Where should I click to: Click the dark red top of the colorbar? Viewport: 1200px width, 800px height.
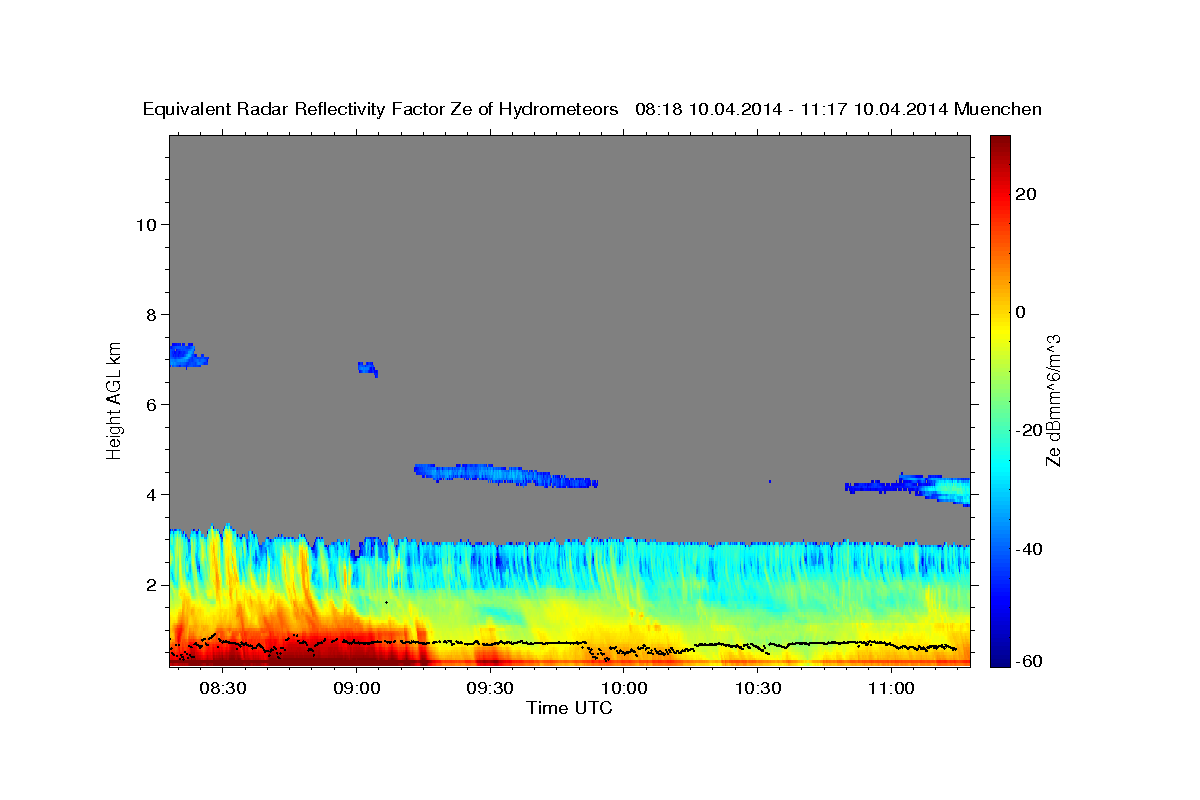click(x=999, y=145)
